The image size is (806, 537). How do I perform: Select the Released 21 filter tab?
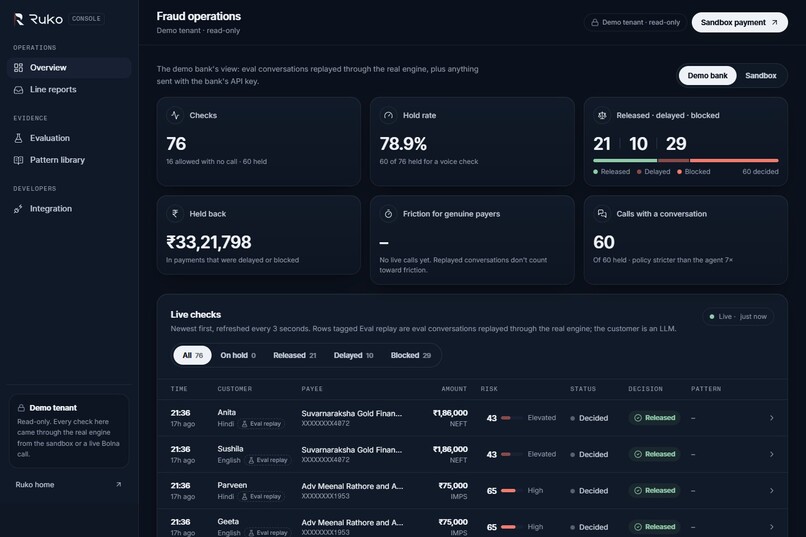tap(295, 355)
